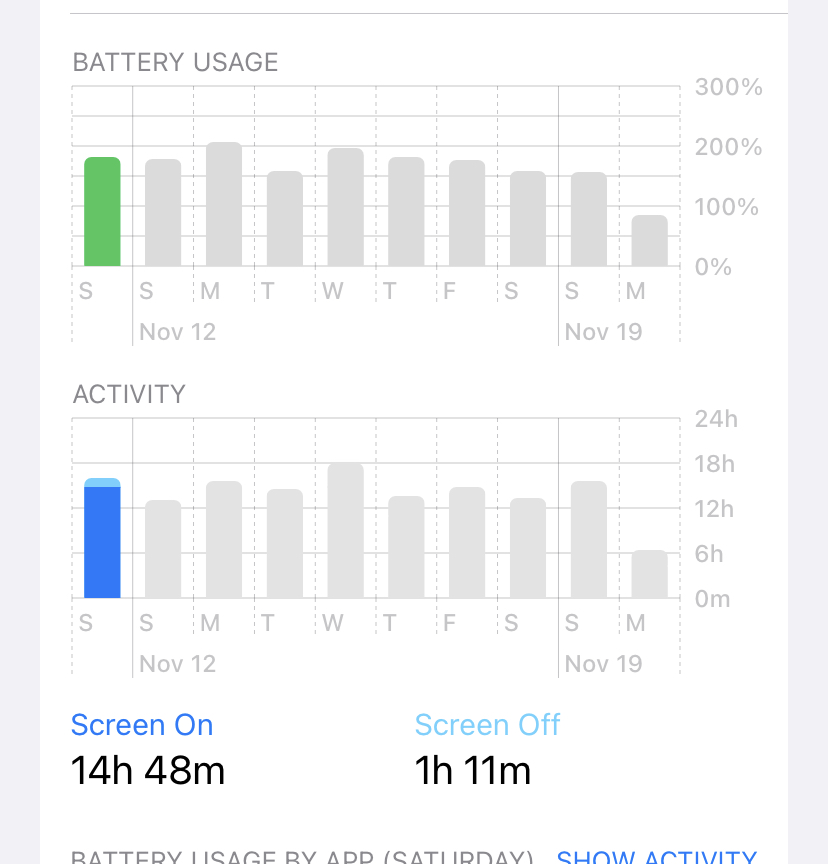The width and height of the screenshot is (828, 864).
Task: Tap Wednesday bar in Activity chart
Action: (x=345, y=531)
